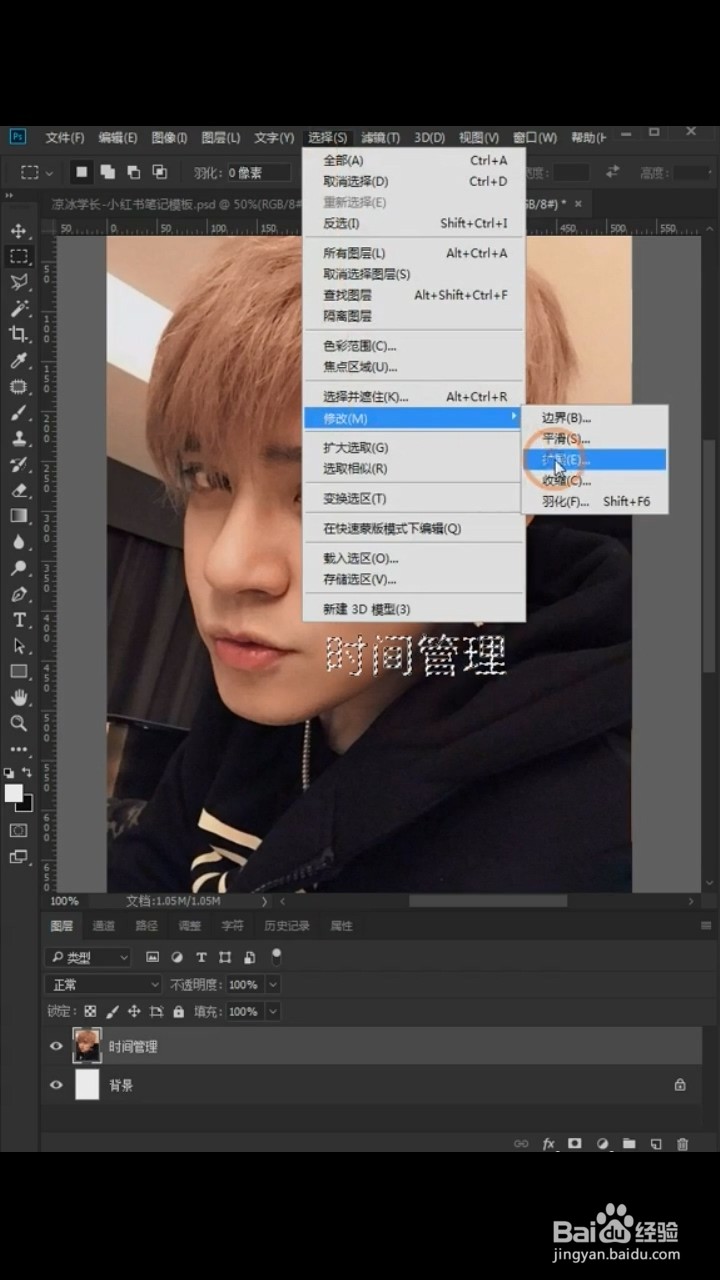Open the layer filter 类型 dropdown
The height and width of the screenshot is (1280, 720).
click(89, 957)
